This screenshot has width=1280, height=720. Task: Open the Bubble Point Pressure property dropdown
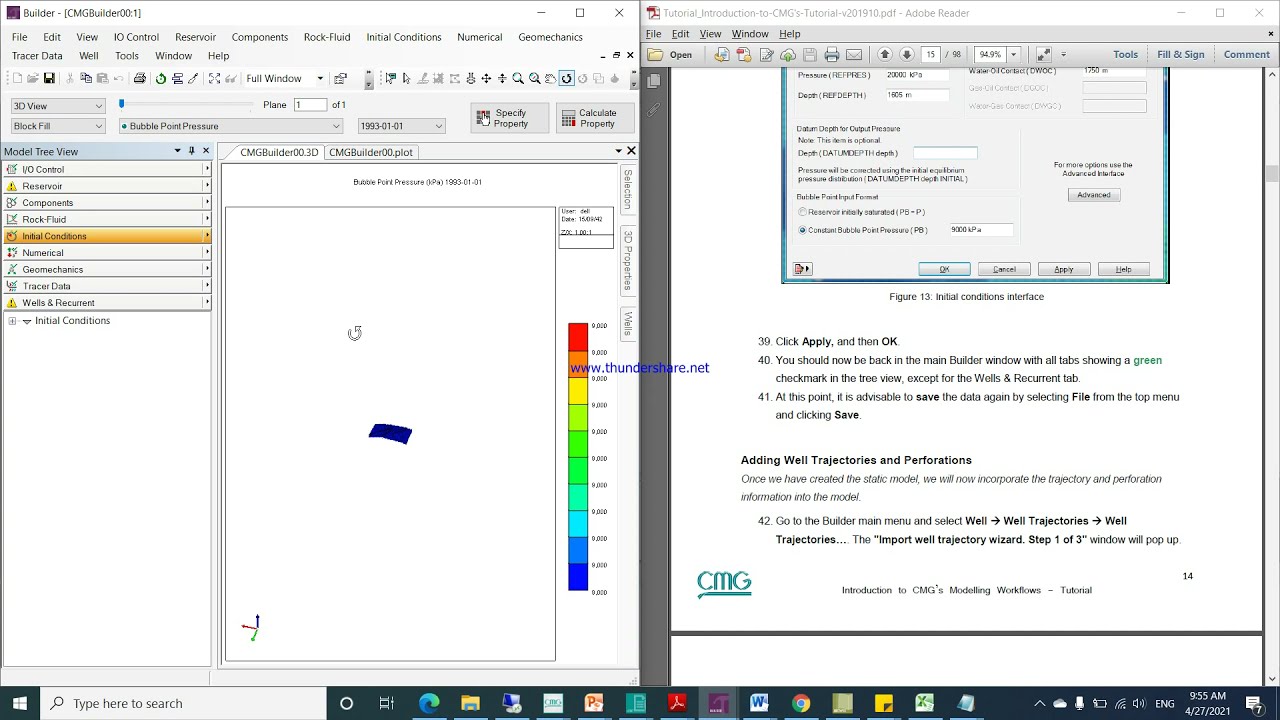(x=231, y=126)
